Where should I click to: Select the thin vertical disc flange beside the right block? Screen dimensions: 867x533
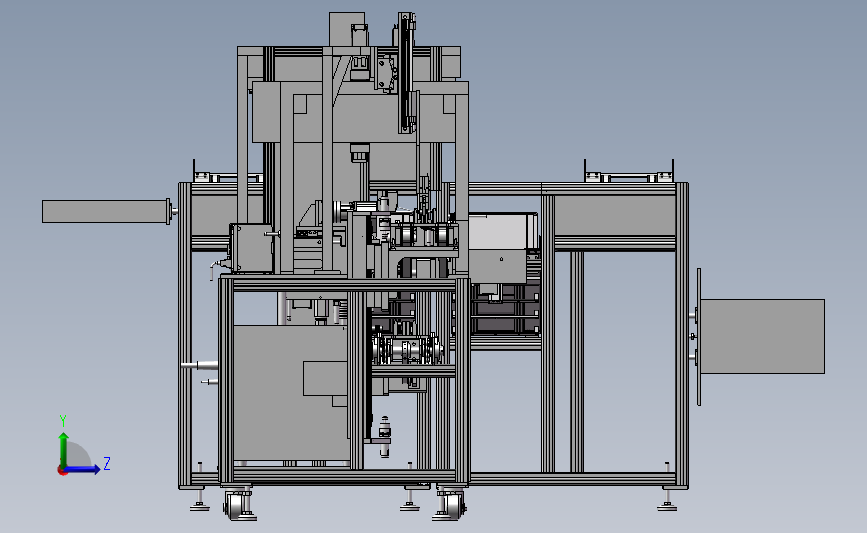(699, 337)
